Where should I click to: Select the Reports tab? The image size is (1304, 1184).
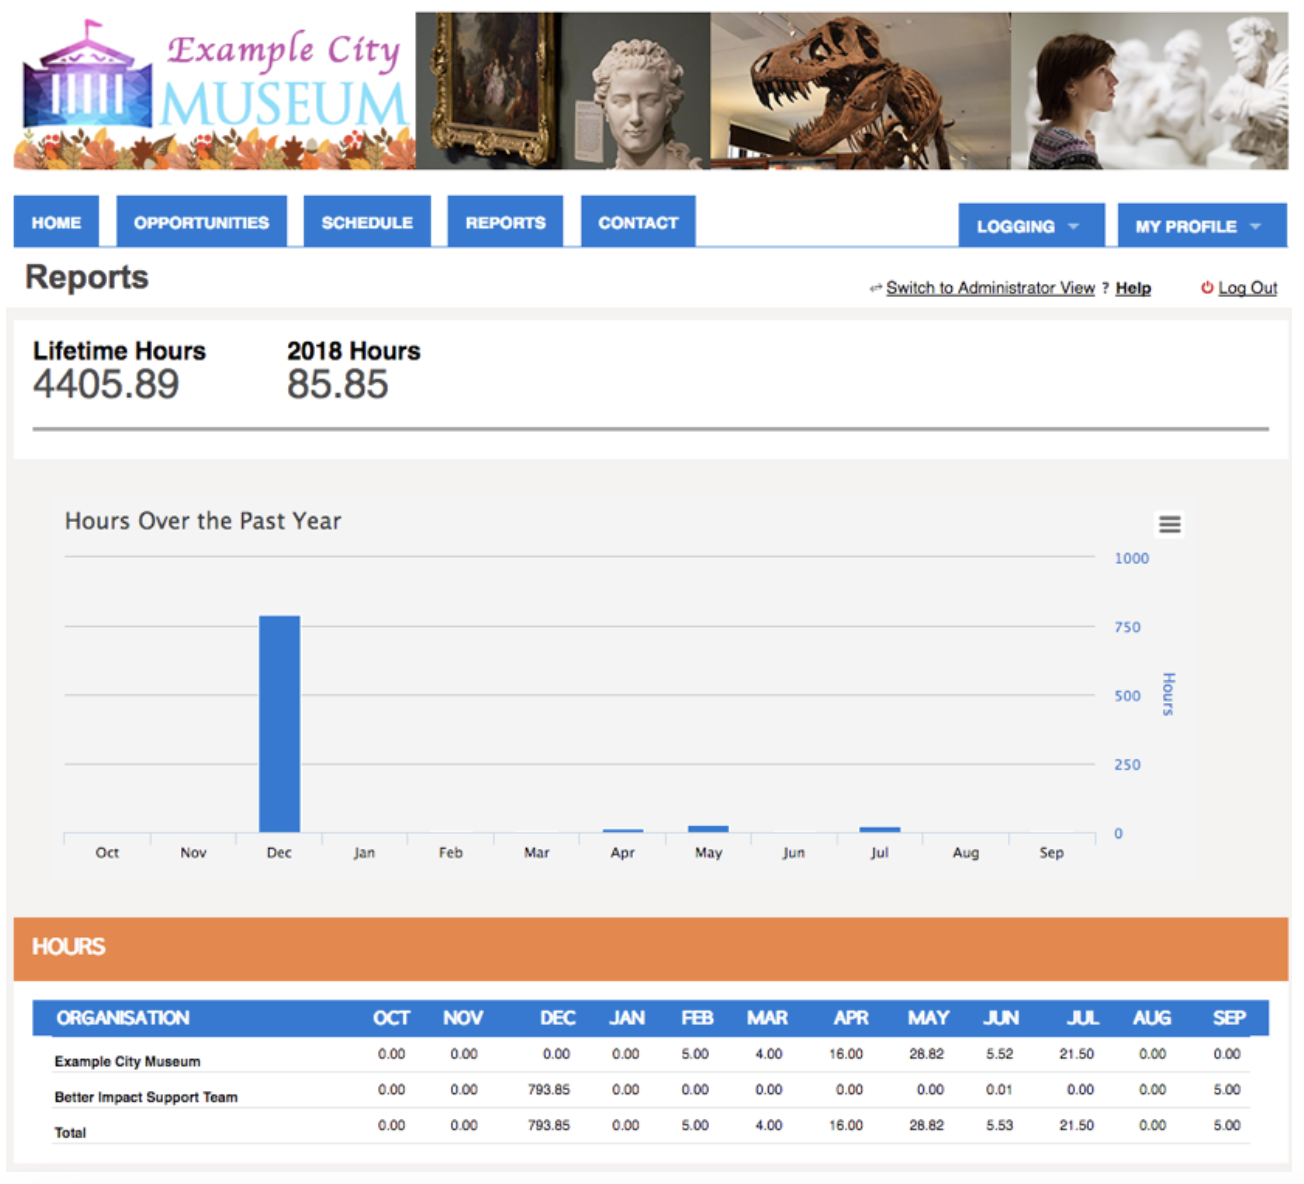[x=505, y=222]
